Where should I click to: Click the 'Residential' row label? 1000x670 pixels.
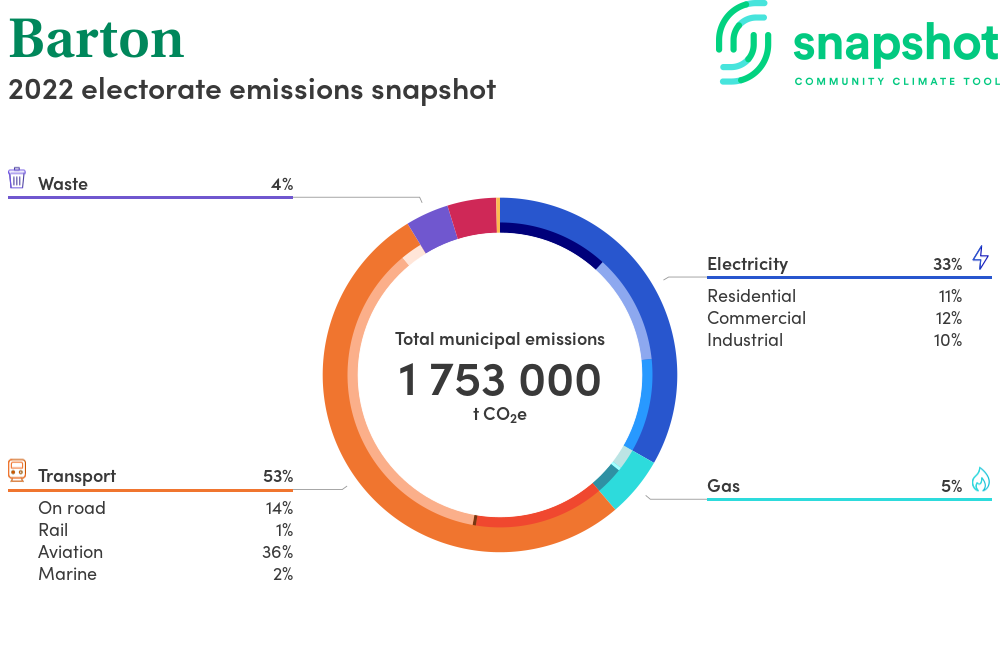751,296
